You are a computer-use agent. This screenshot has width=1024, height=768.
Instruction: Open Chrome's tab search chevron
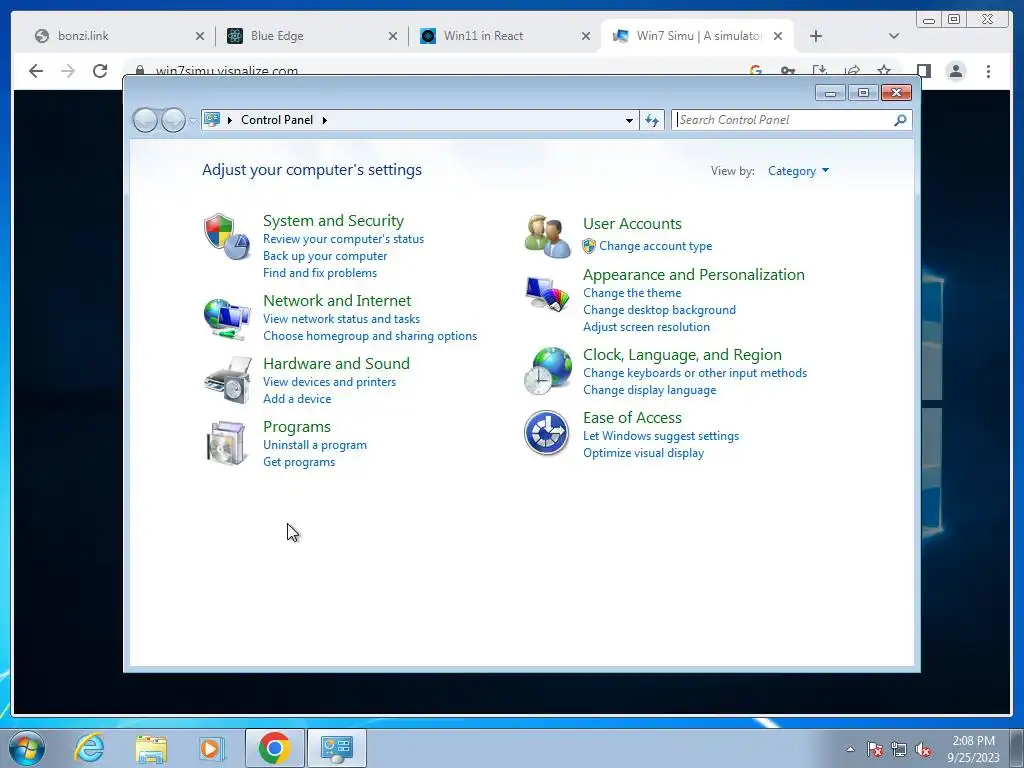tap(894, 36)
